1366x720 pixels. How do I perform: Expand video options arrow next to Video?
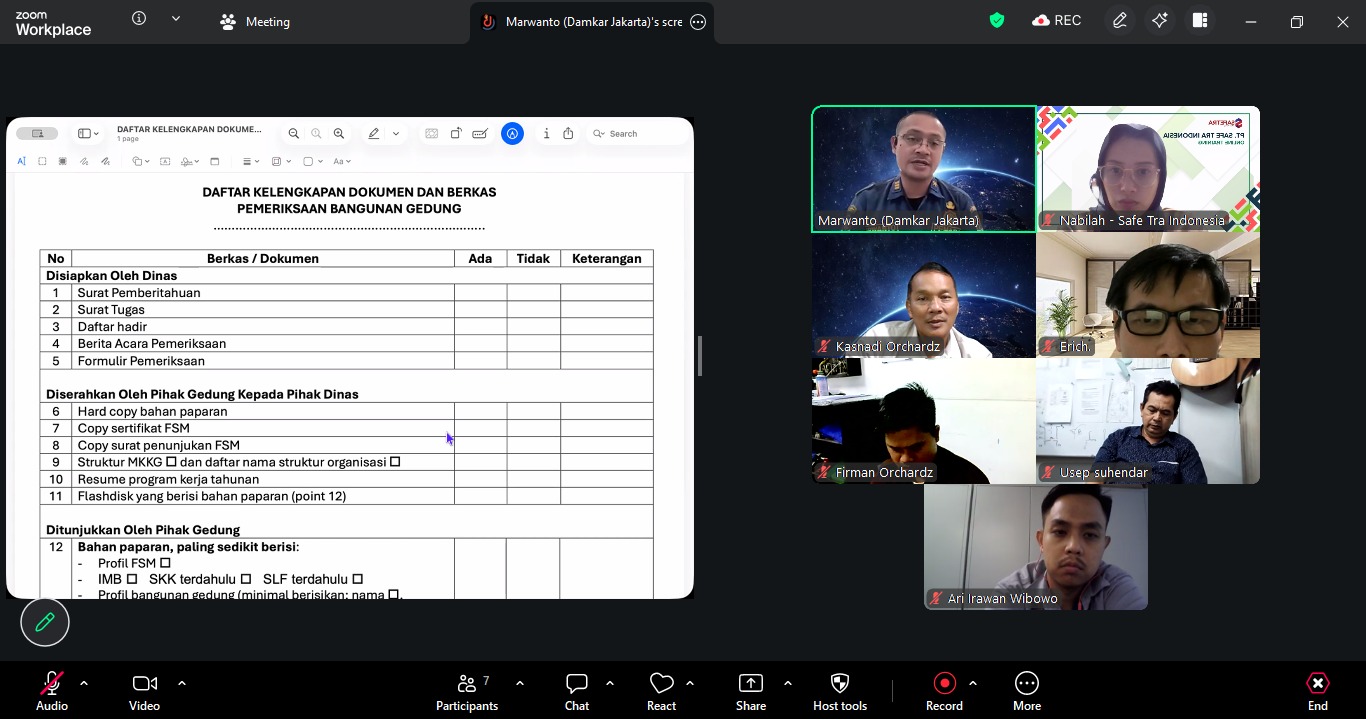[182, 683]
